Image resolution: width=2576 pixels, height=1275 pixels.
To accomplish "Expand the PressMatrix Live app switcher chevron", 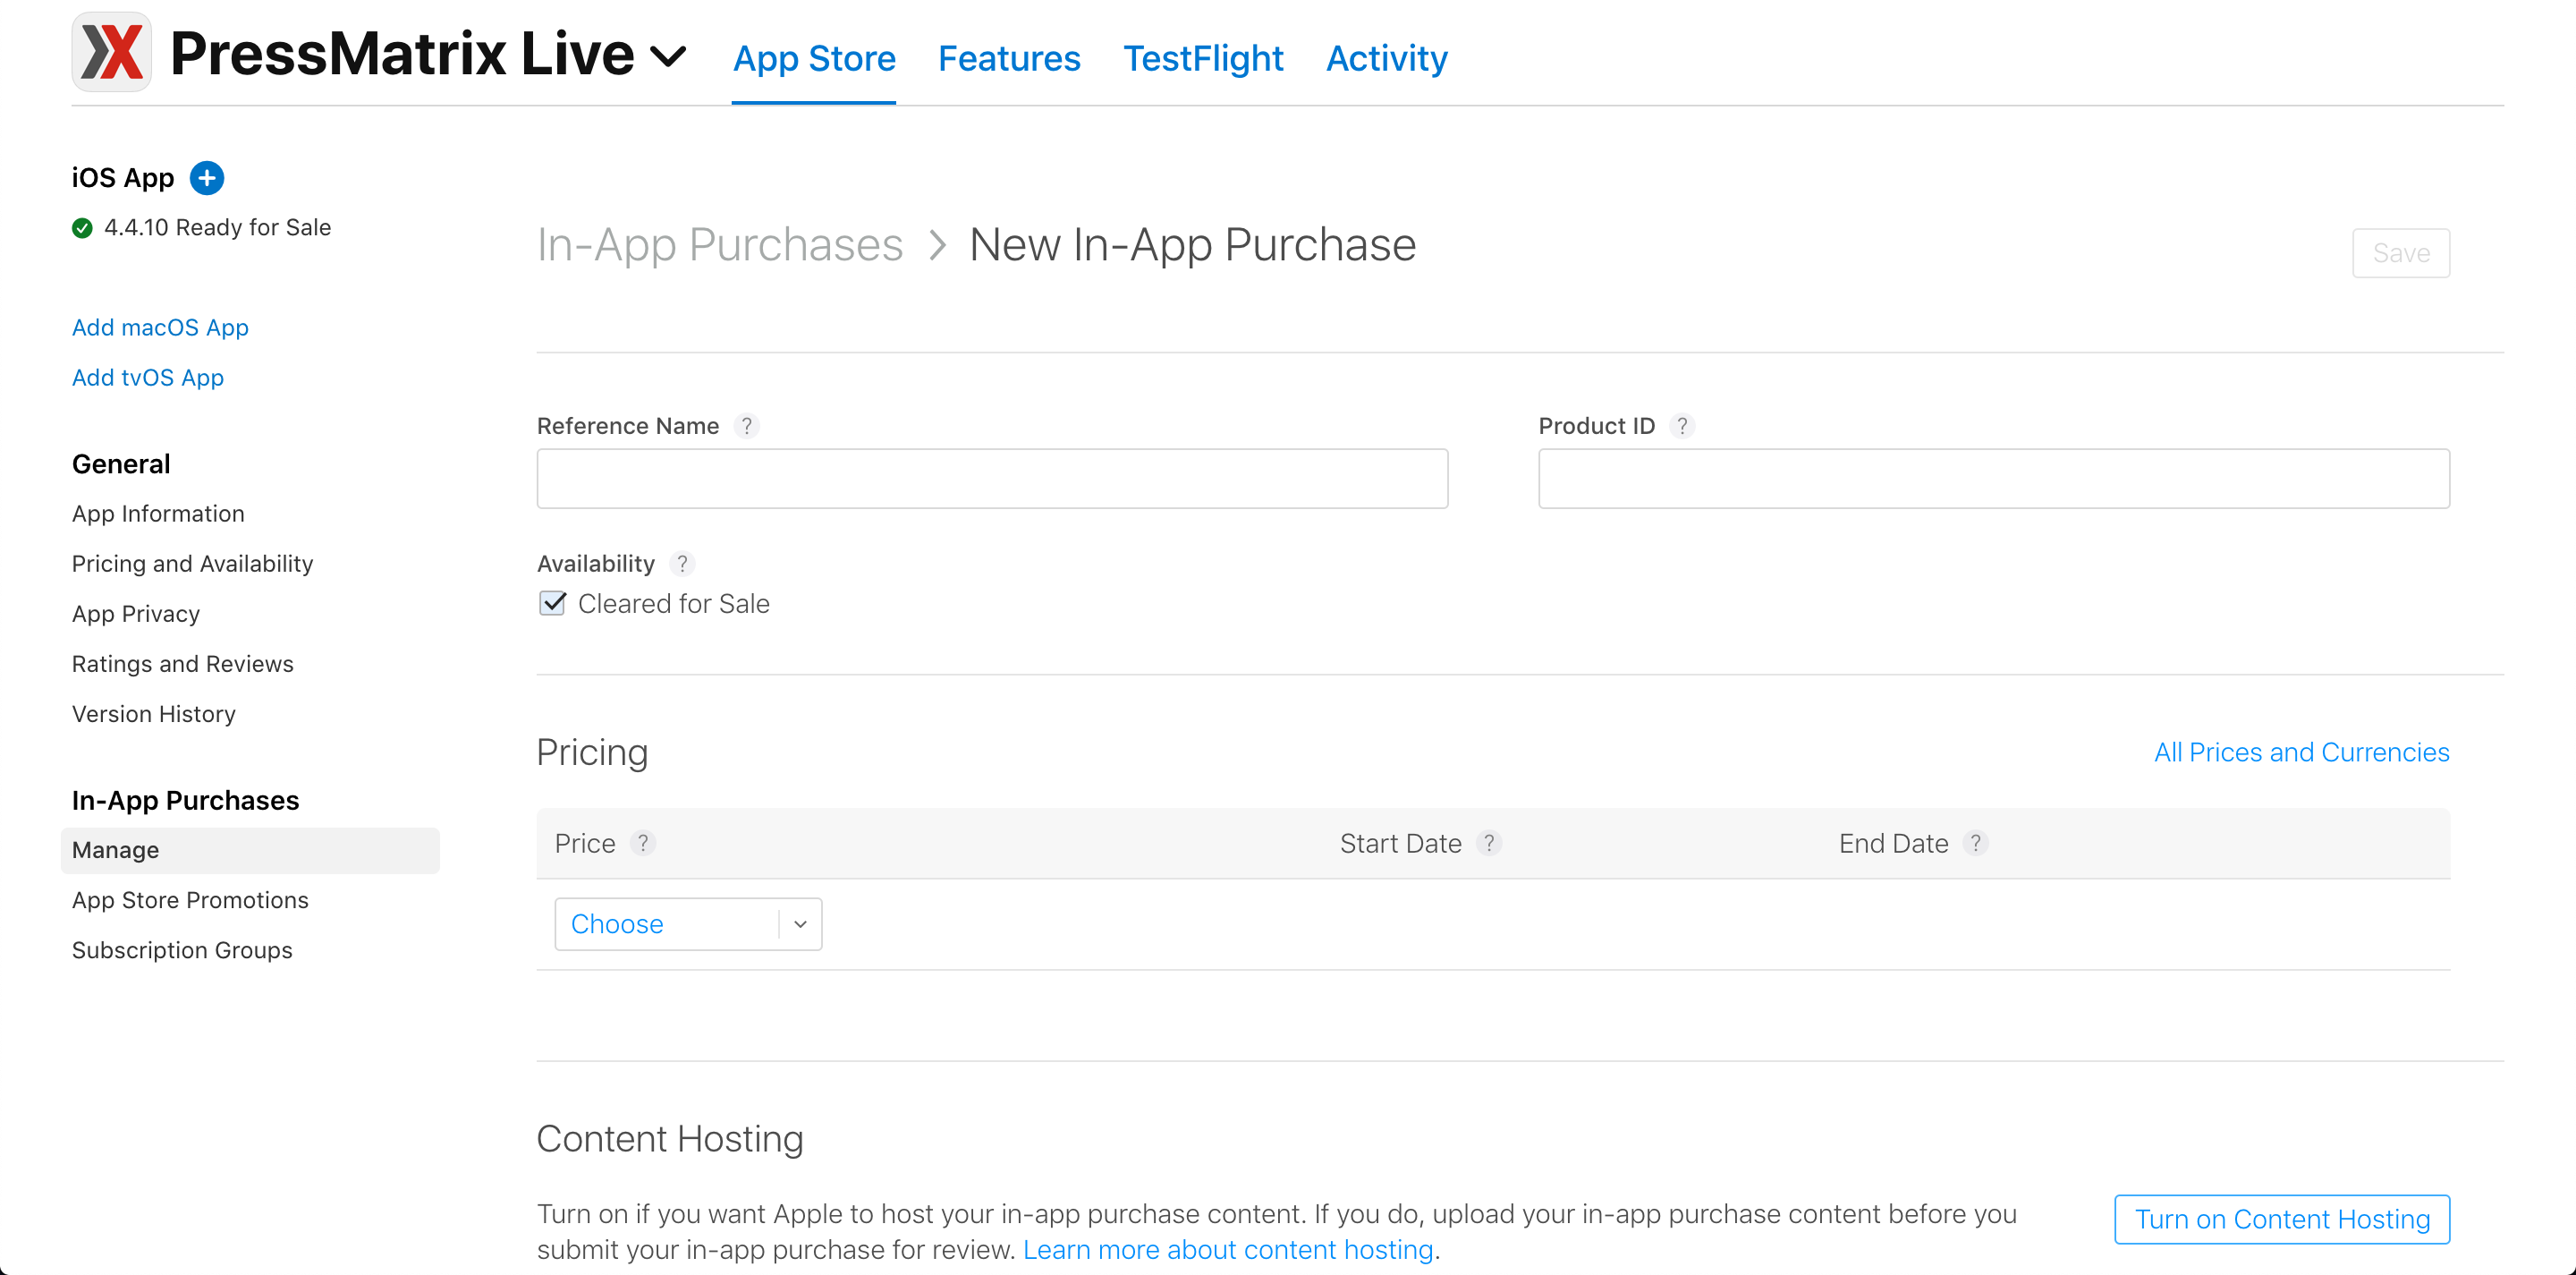I will (667, 57).
